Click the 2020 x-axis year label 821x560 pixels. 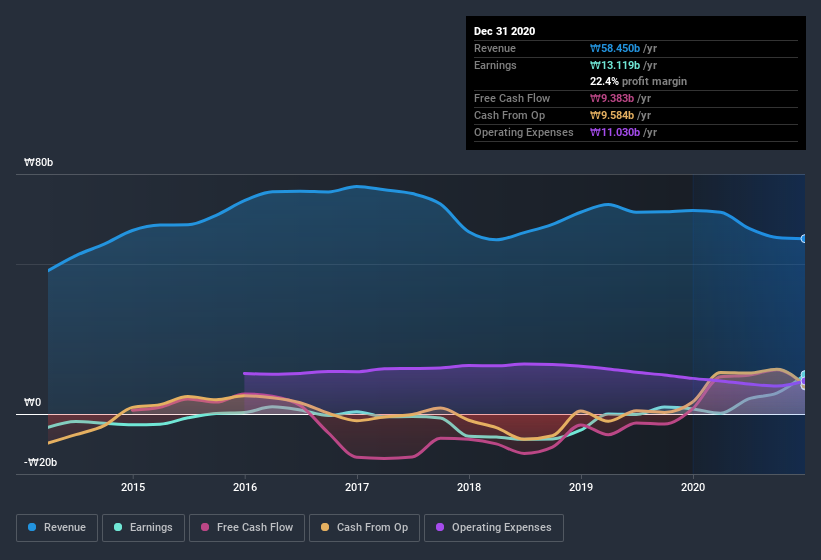(693, 487)
